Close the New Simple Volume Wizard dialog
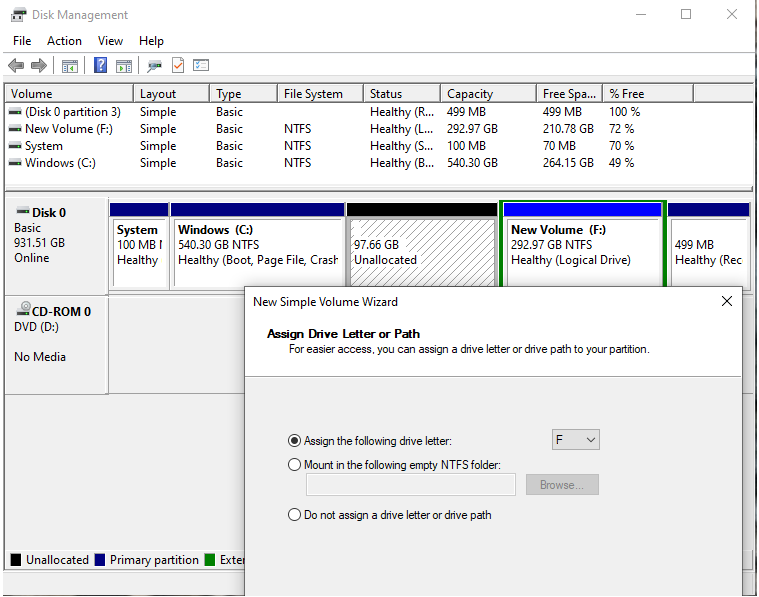Screen dimensions: 759x597 [727, 301]
